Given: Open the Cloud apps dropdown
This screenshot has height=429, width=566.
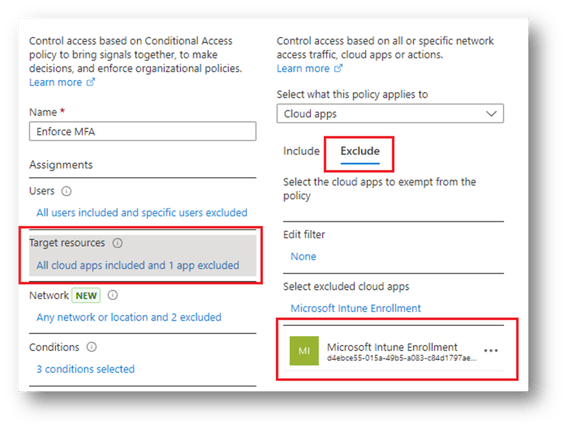Looking at the screenshot, I should click(390, 114).
